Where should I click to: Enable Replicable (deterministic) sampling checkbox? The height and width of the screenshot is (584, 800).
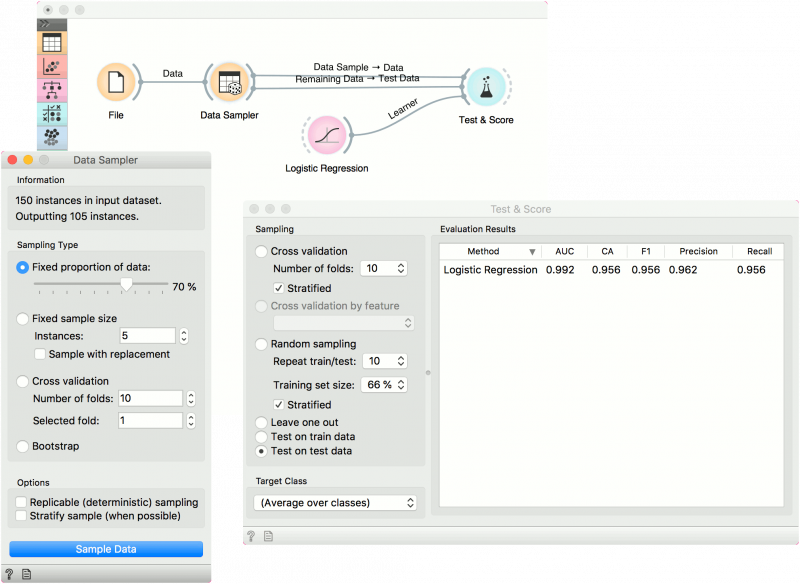22,502
